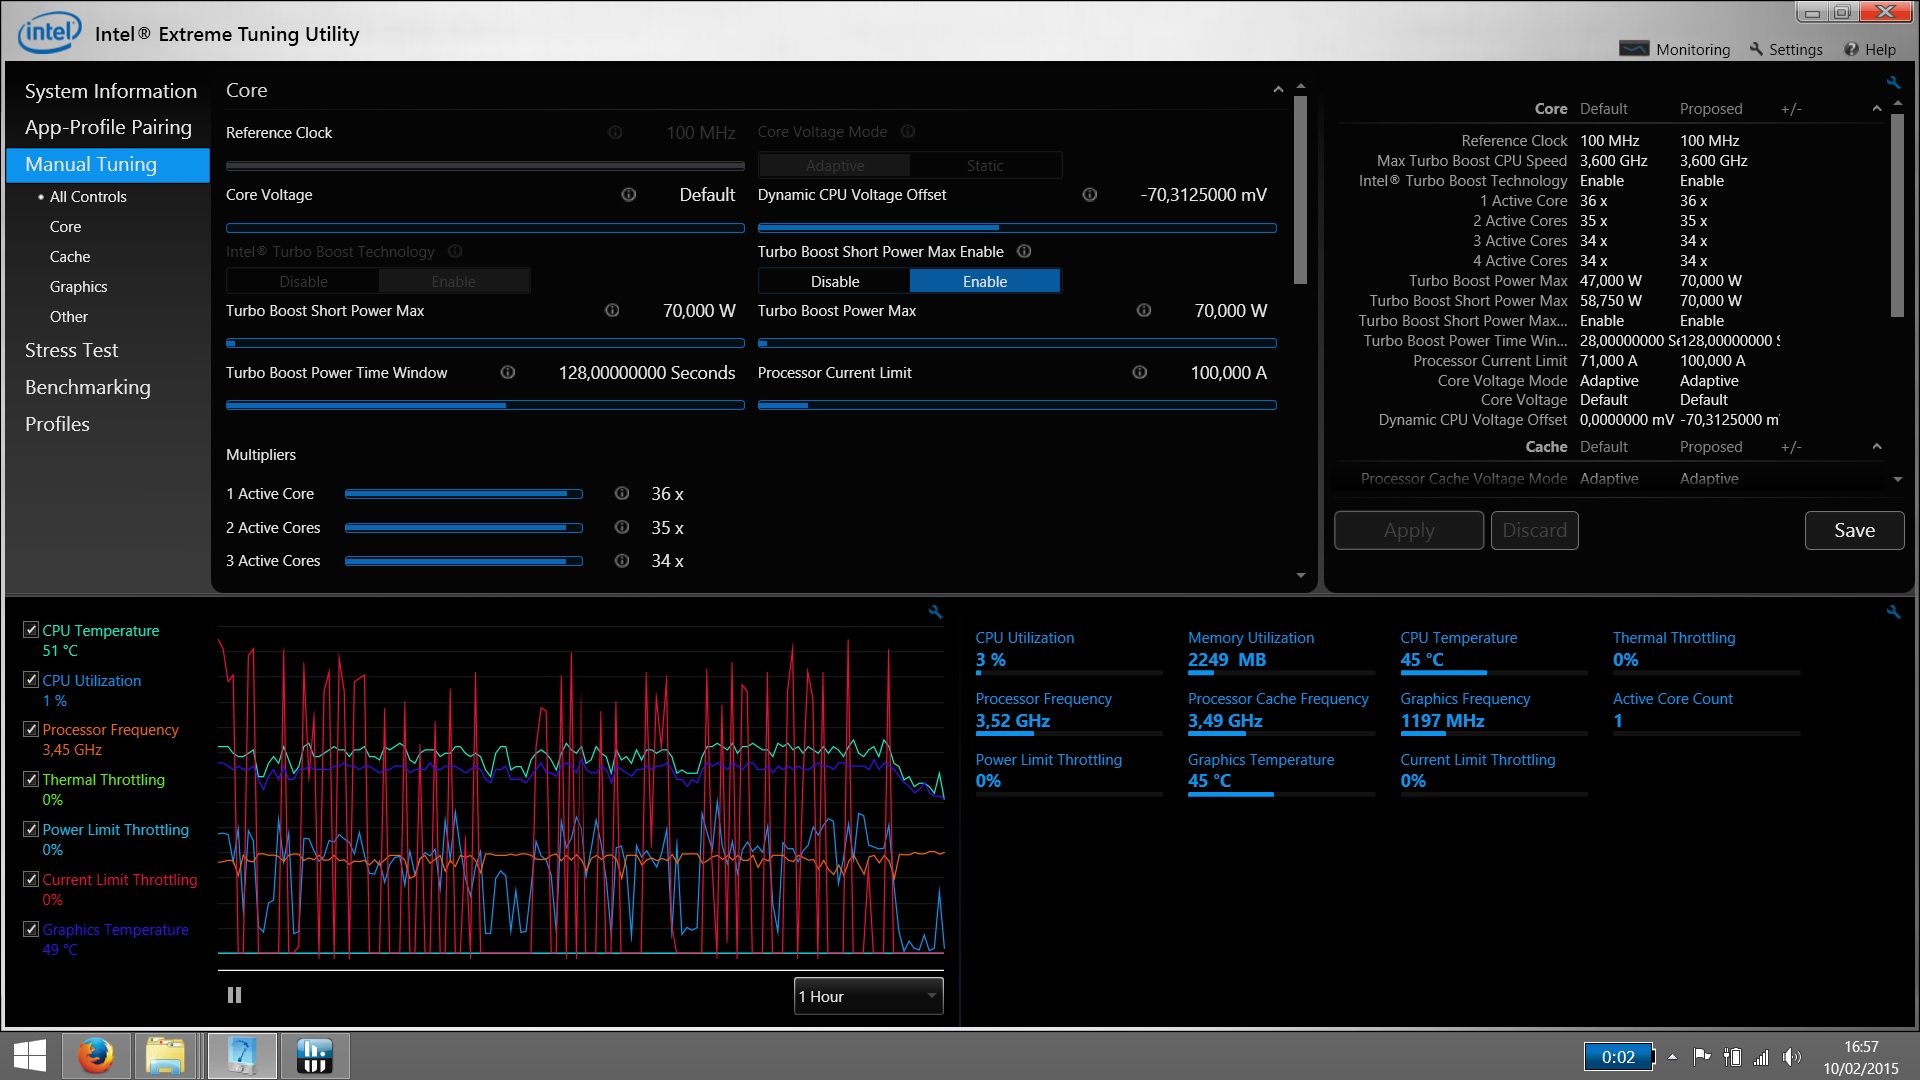Click down arrow in proposed settings scrollbar
This screenshot has width=1920, height=1080.
pyautogui.click(x=1897, y=479)
